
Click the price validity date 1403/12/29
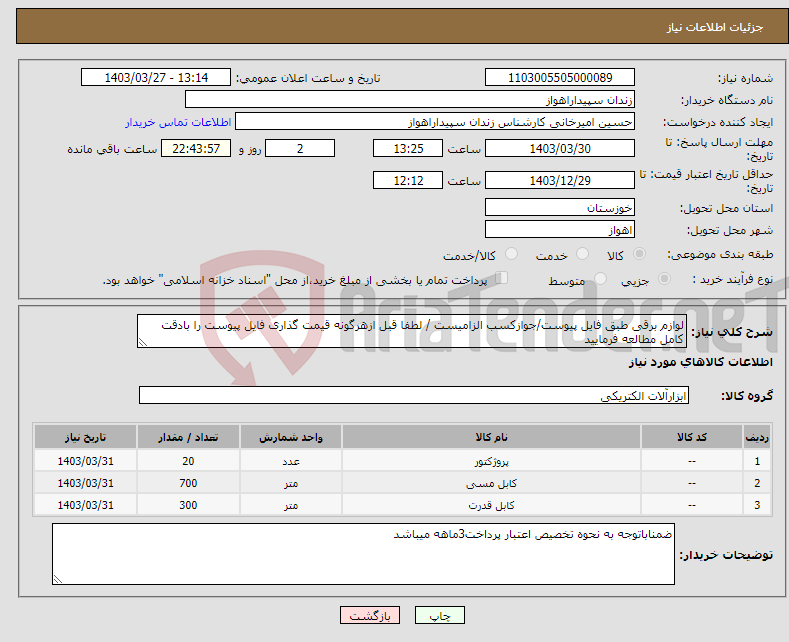pyautogui.click(x=560, y=180)
